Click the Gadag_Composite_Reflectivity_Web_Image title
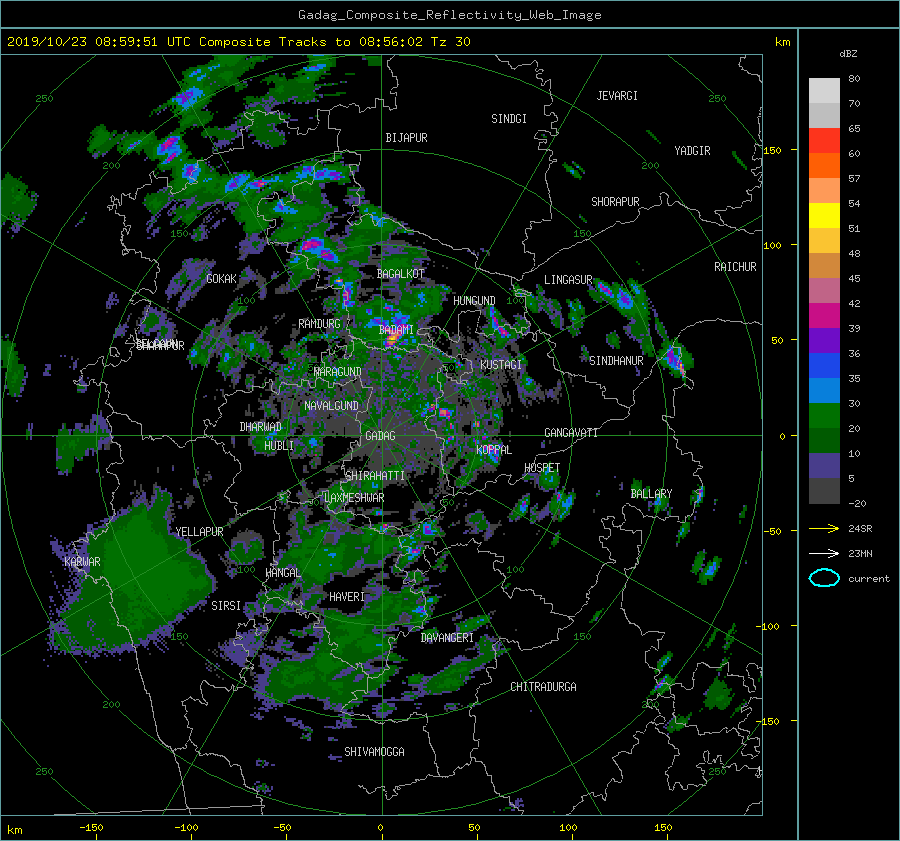This screenshot has width=900, height=841. point(449,15)
